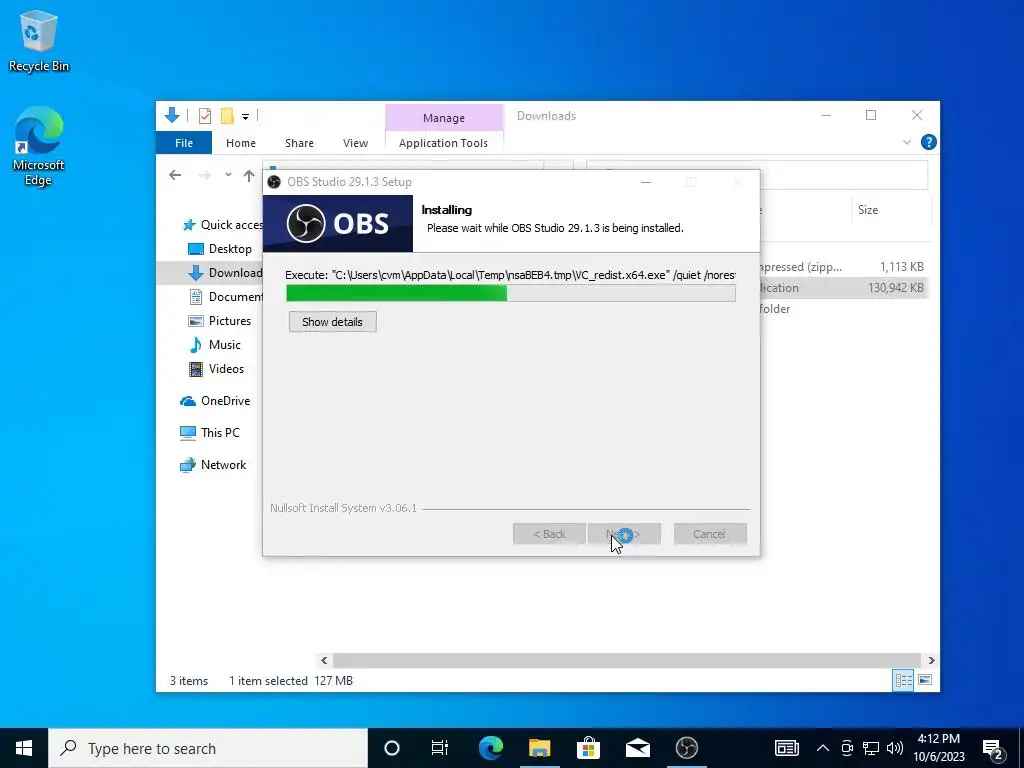Open Mail app from taskbar
Screen dimensions: 1024x768
pos(637,748)
